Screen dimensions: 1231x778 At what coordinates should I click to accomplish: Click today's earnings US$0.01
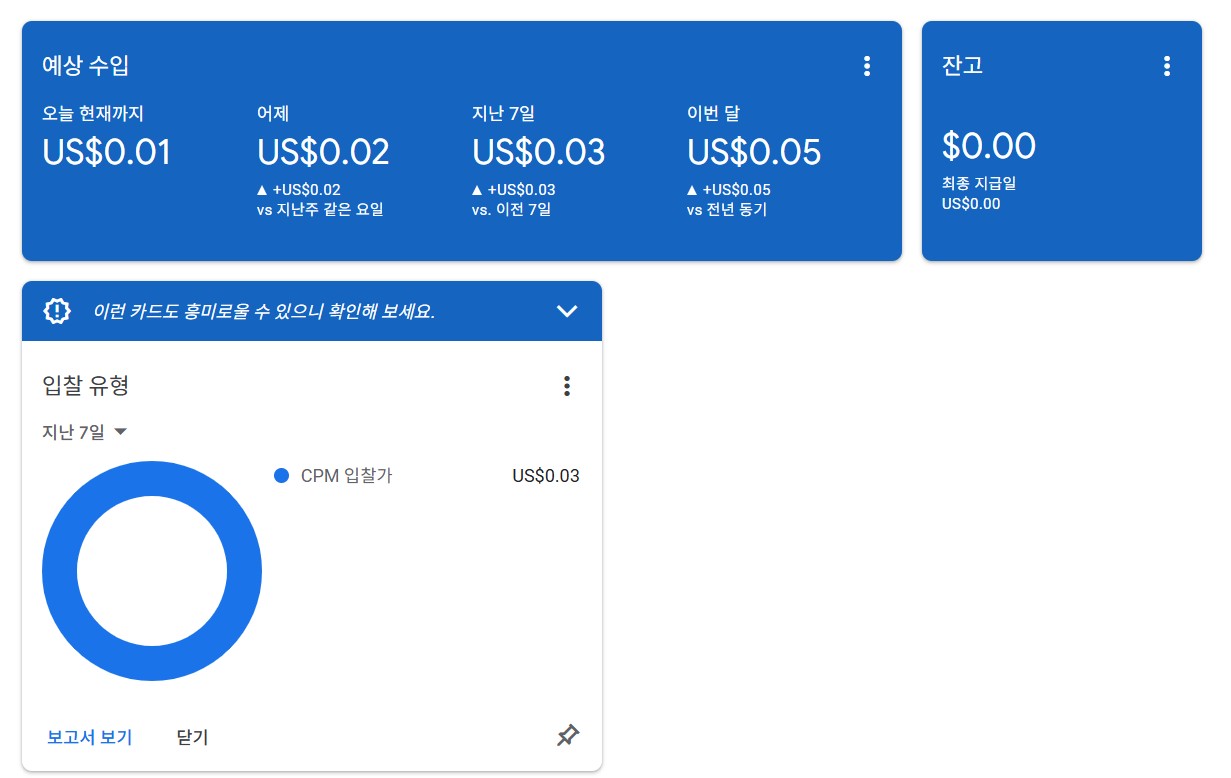click(x=107, y=152)
